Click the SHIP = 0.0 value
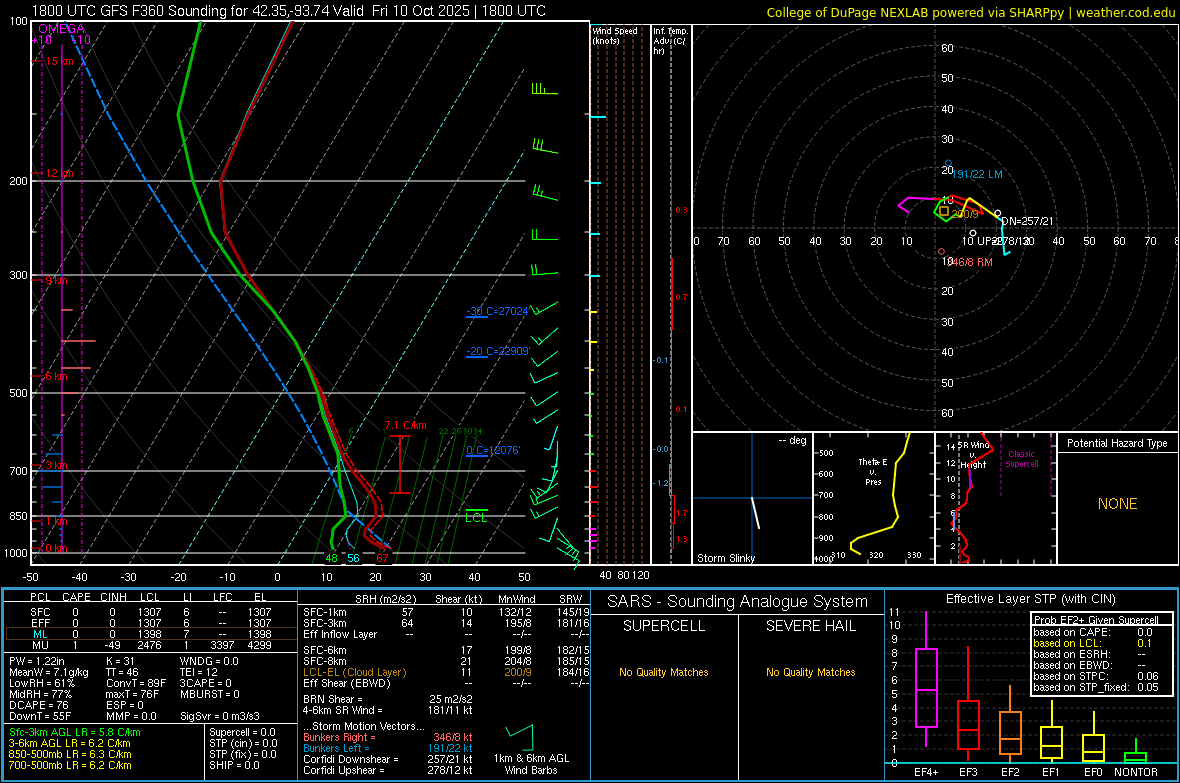The height and width of the screenshot is (783, 1180). pyautogui.click(x=234, y=765)
